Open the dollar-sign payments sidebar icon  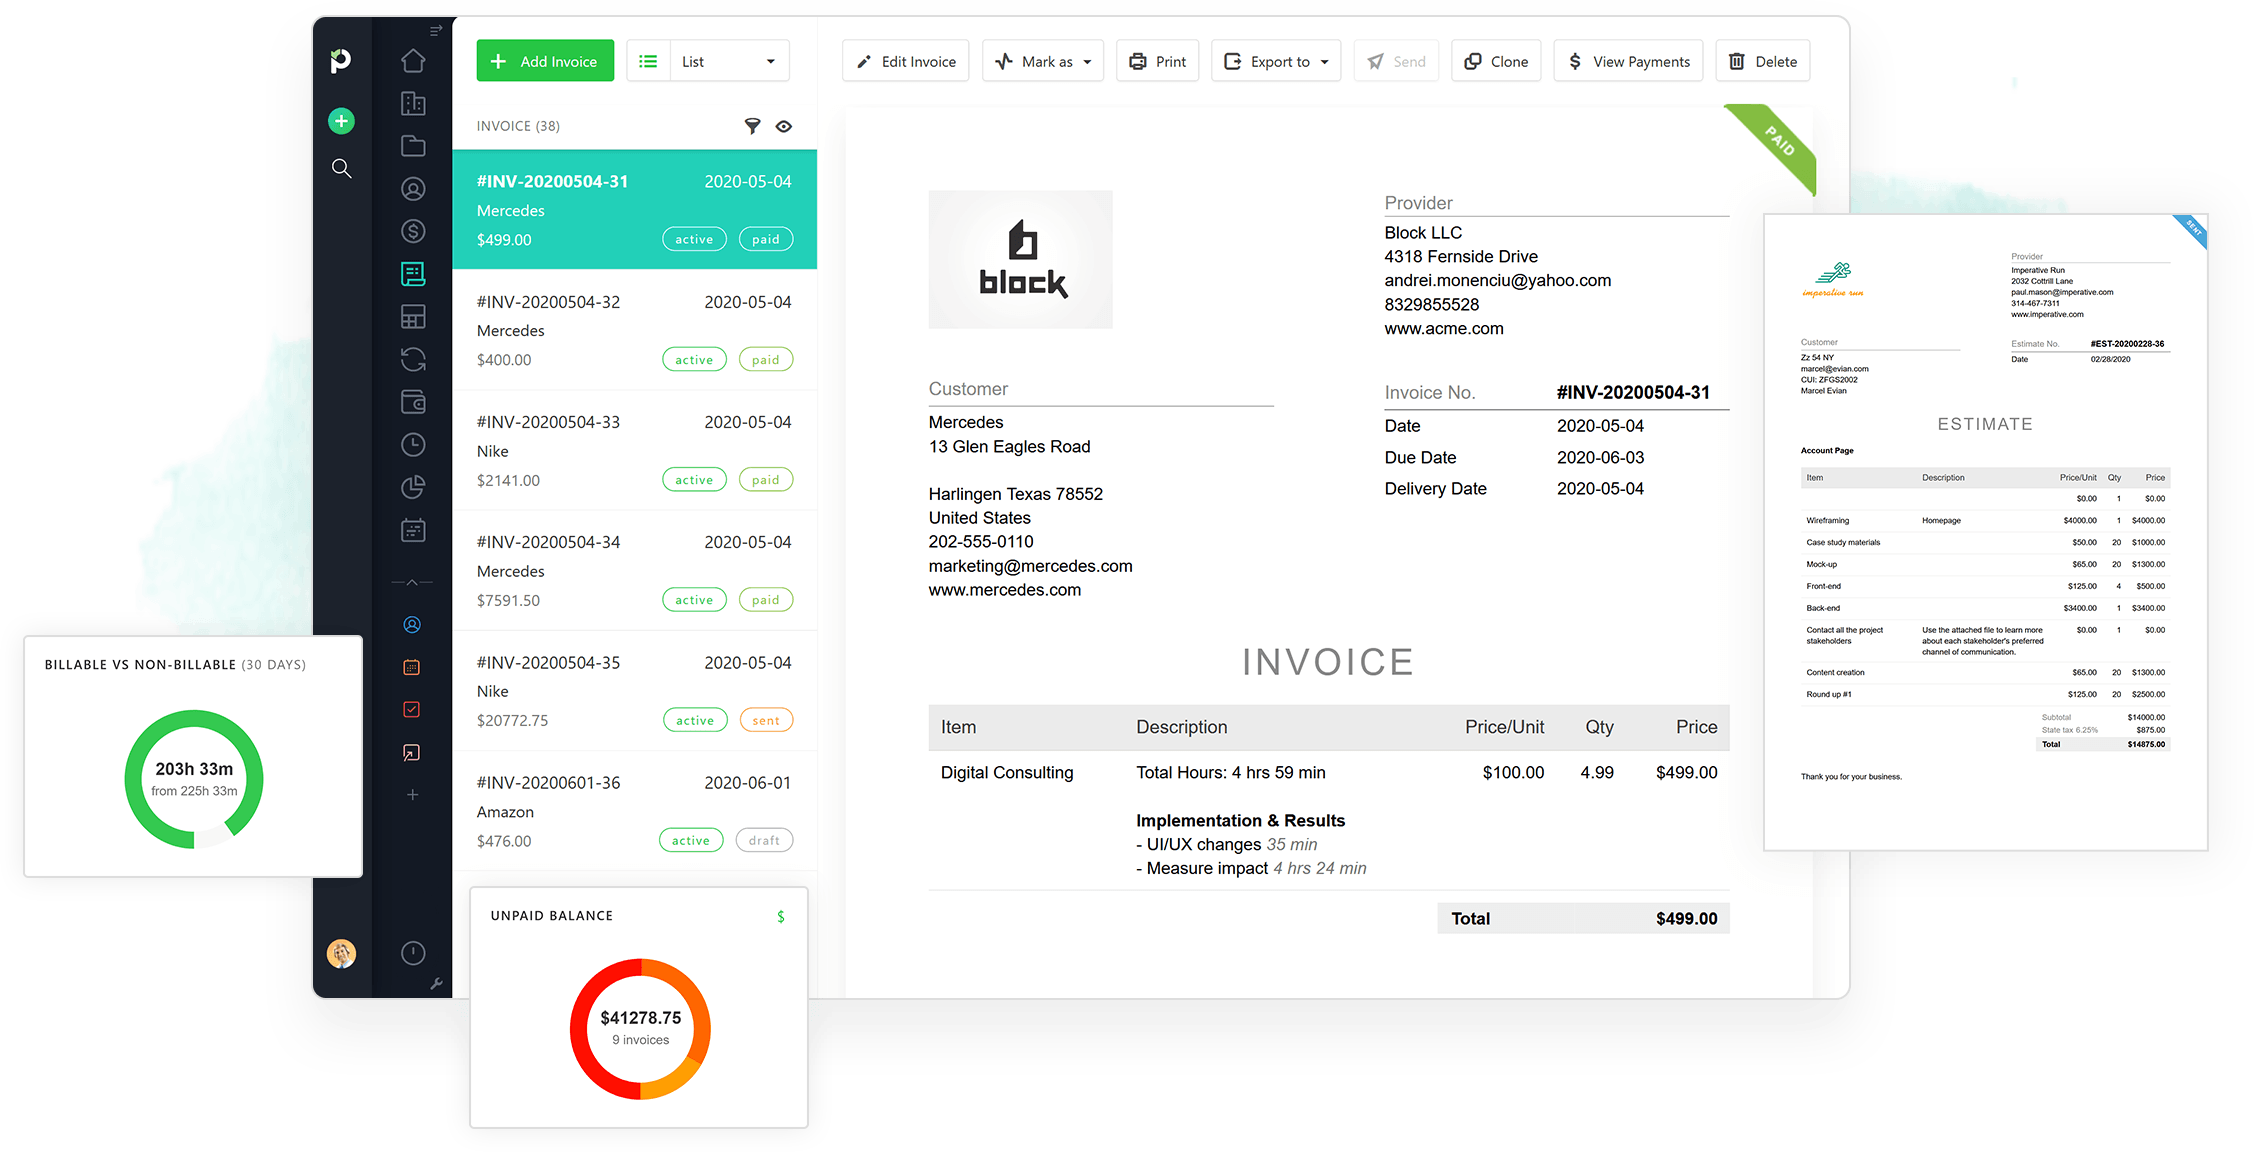coord(413,231)
